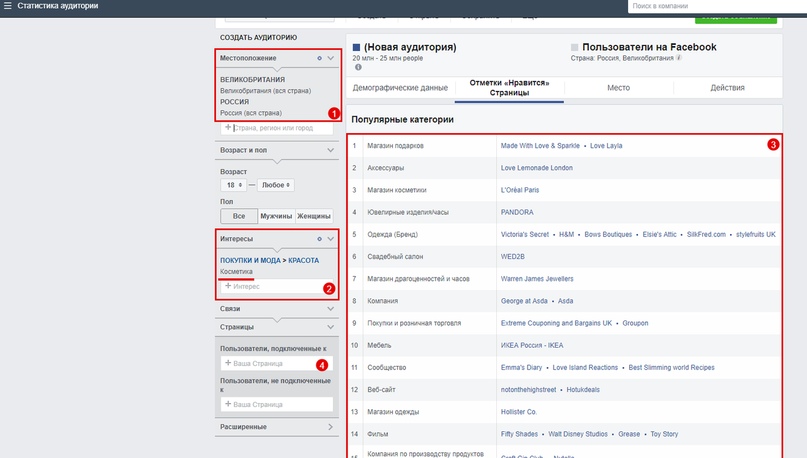This screenshot has width=807, height=458.
Task: Open the Toy Story page link
Action: click(664, 433)
